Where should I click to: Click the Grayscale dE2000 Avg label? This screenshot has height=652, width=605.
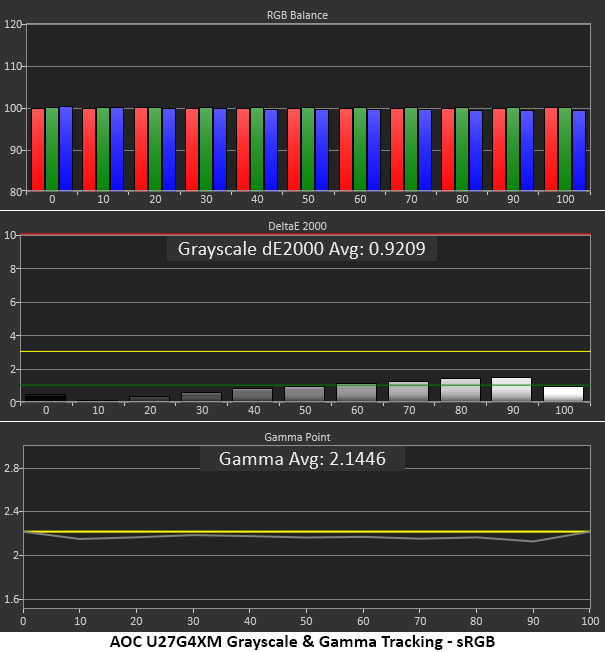point(301,249)
